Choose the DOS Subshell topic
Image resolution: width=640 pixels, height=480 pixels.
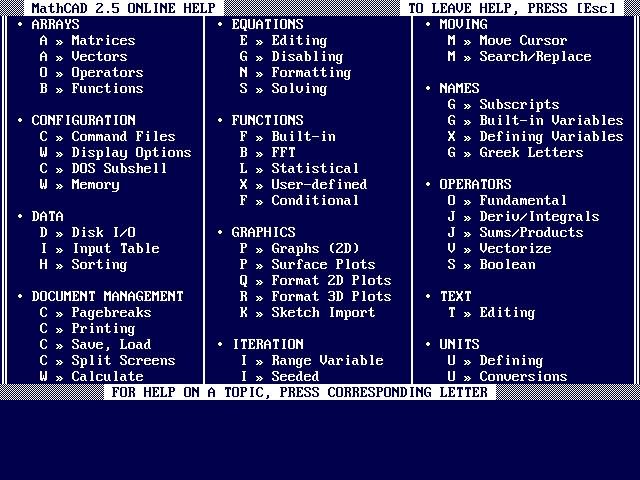[x=119, y=168]
